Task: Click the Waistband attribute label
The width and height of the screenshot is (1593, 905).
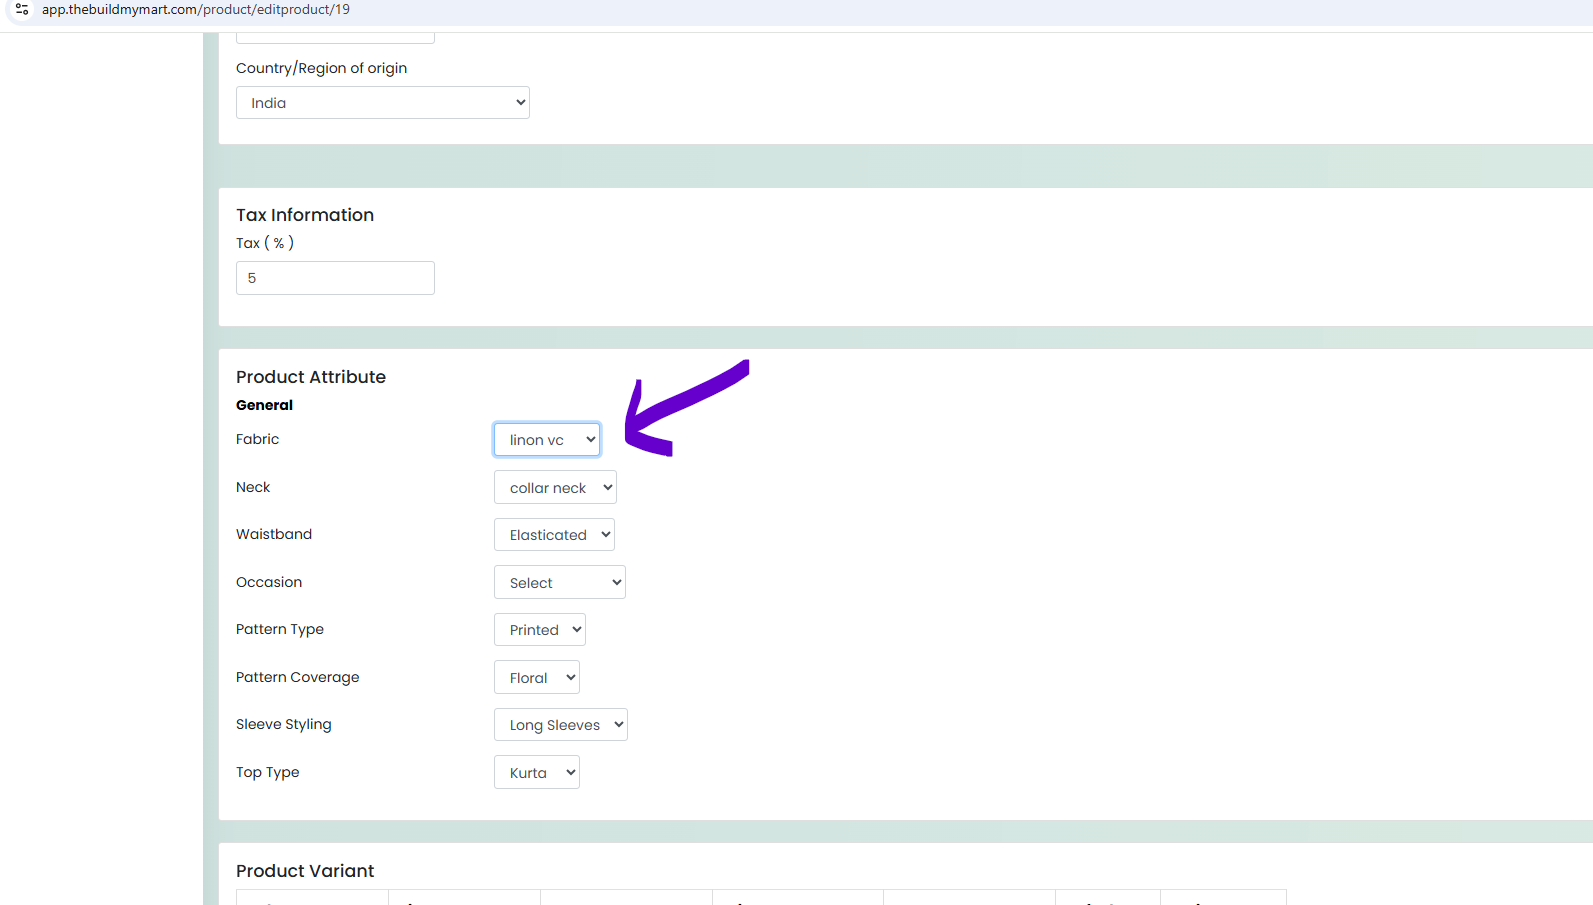Action: pyautogui.click(x=274, y=534)
